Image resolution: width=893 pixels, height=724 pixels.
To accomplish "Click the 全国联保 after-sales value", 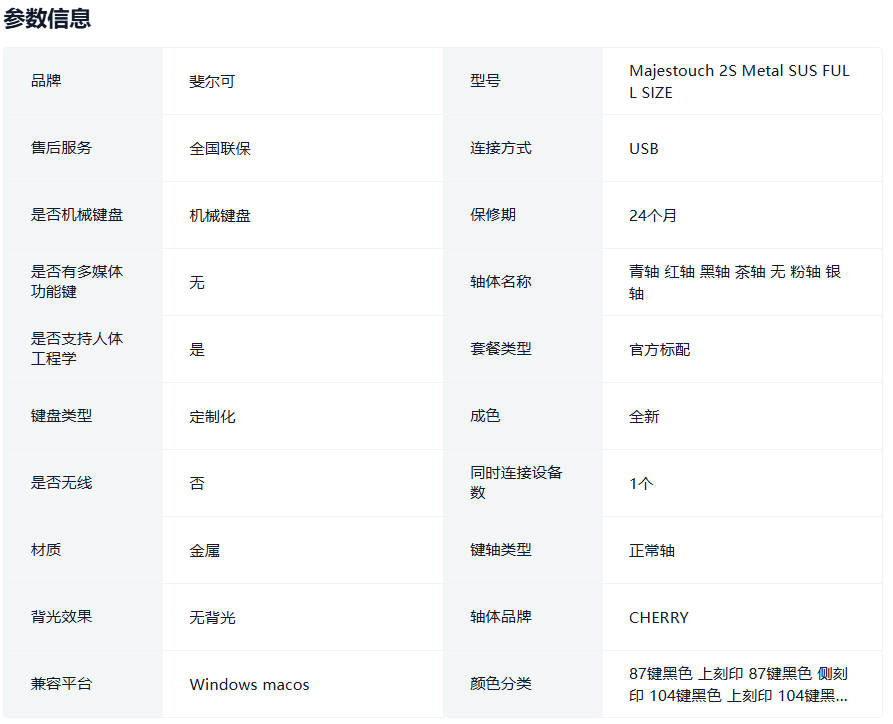I will coord(220,148).
